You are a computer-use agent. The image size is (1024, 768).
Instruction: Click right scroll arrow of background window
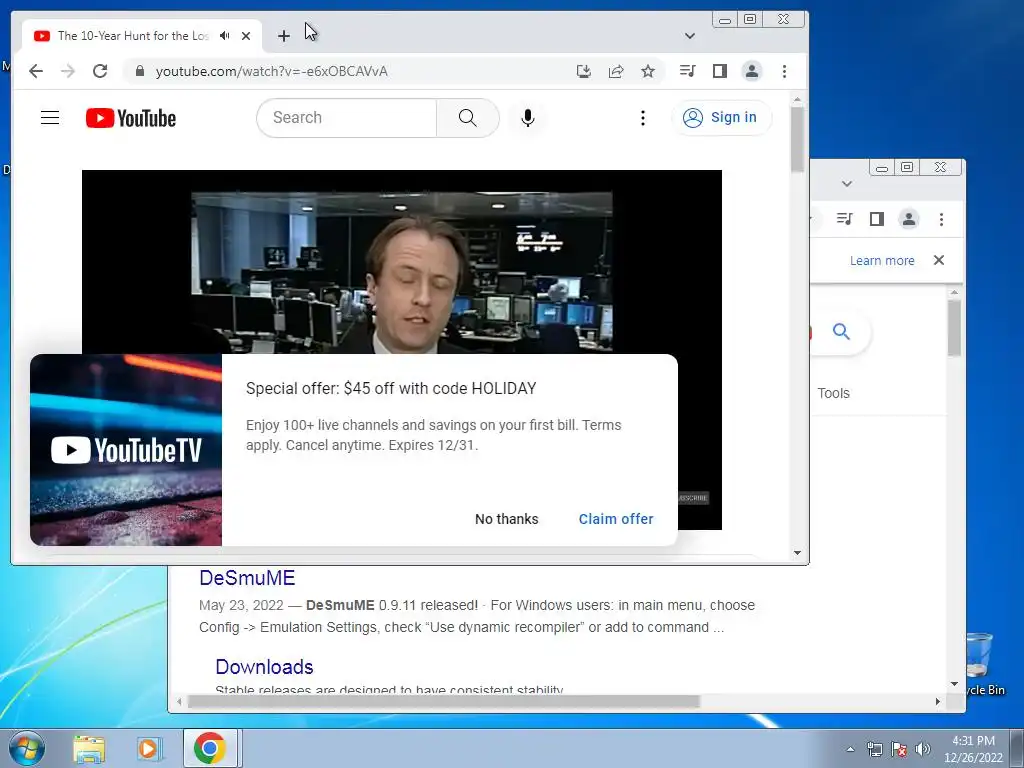click(938, 702)
